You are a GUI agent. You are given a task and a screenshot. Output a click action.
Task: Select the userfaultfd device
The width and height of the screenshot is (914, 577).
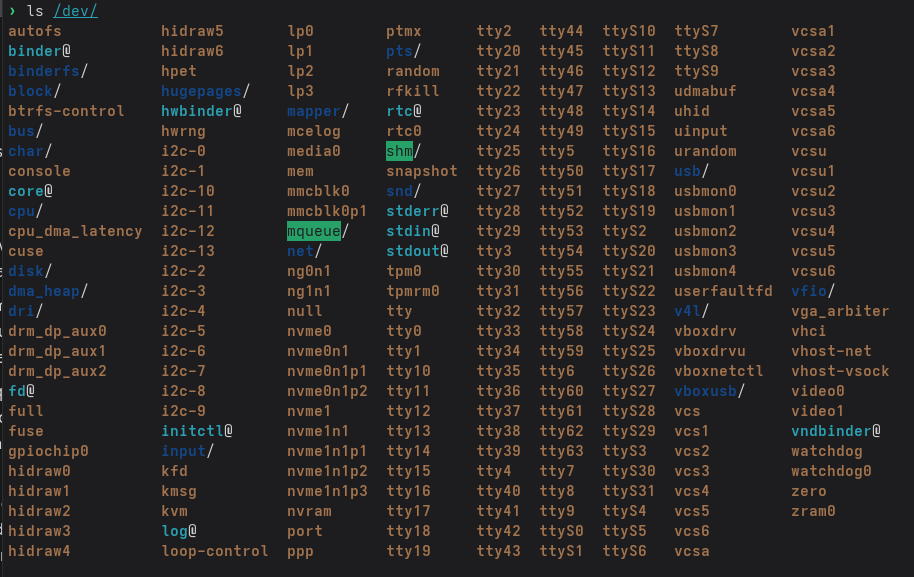(723, 291)
